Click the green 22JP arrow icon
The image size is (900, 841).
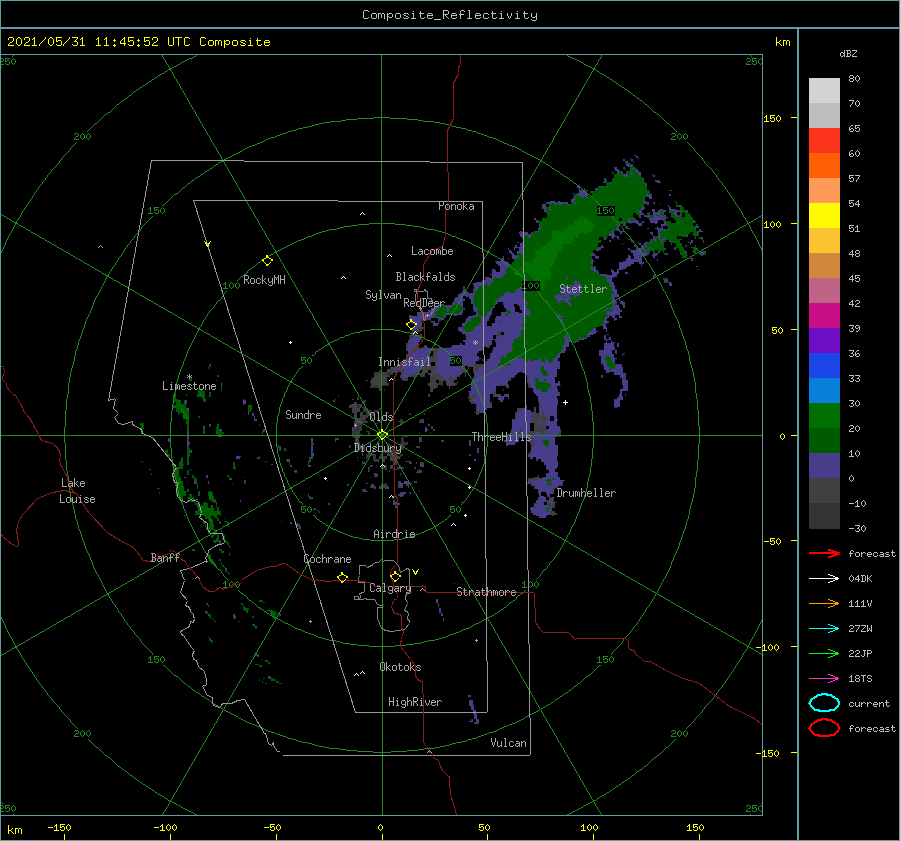pyautogui.click(x=824, y=653)
